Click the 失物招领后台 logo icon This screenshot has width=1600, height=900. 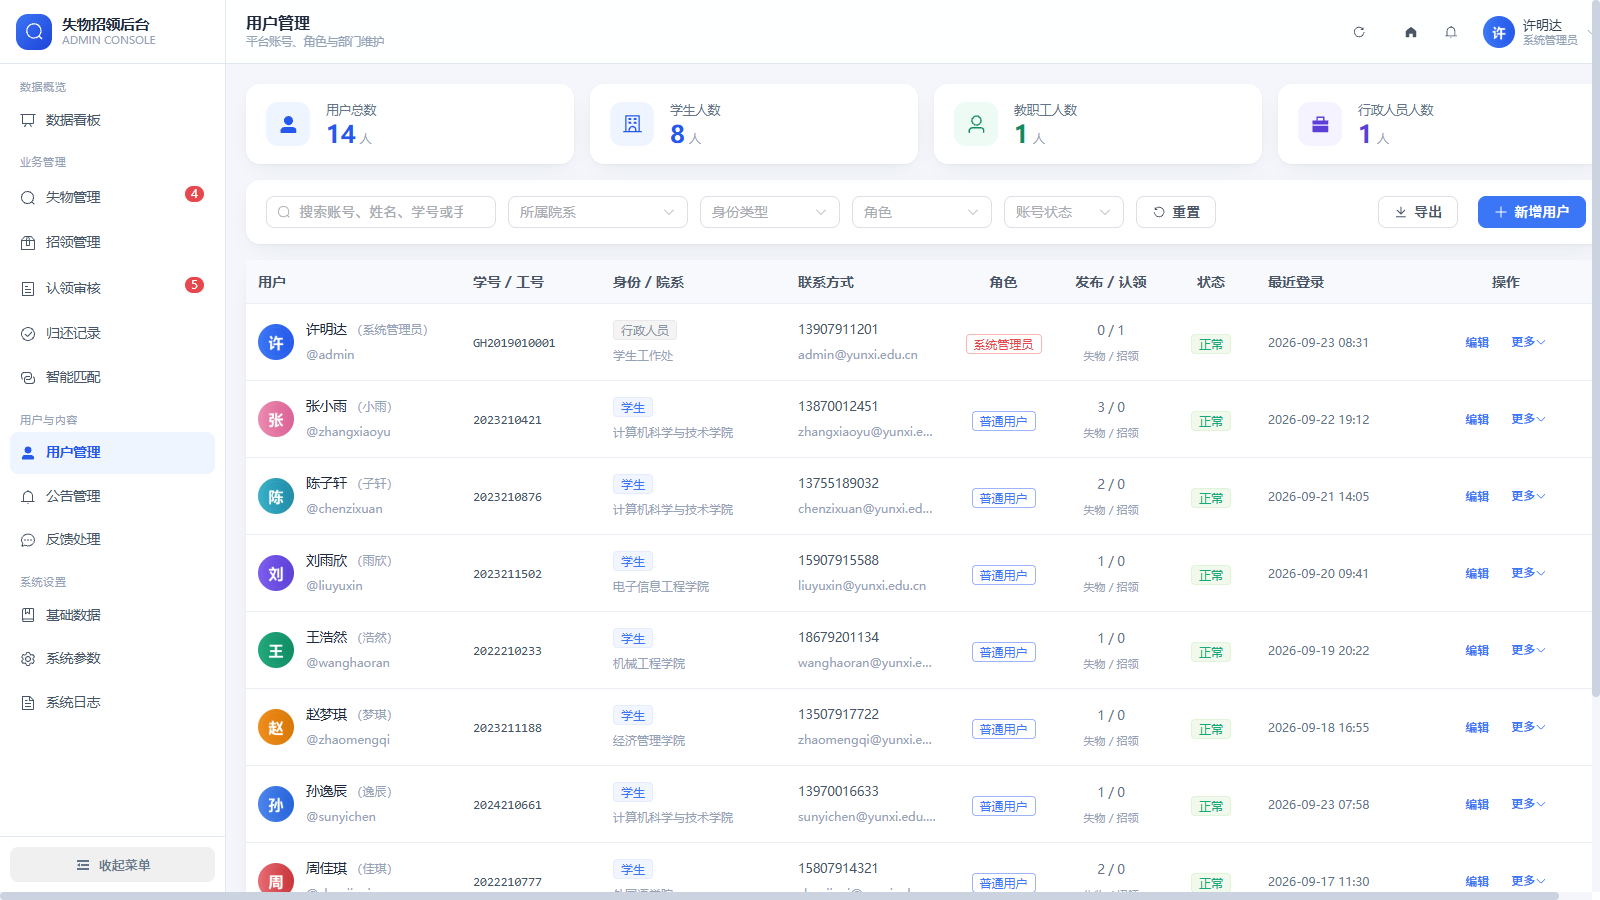[34, 32]
